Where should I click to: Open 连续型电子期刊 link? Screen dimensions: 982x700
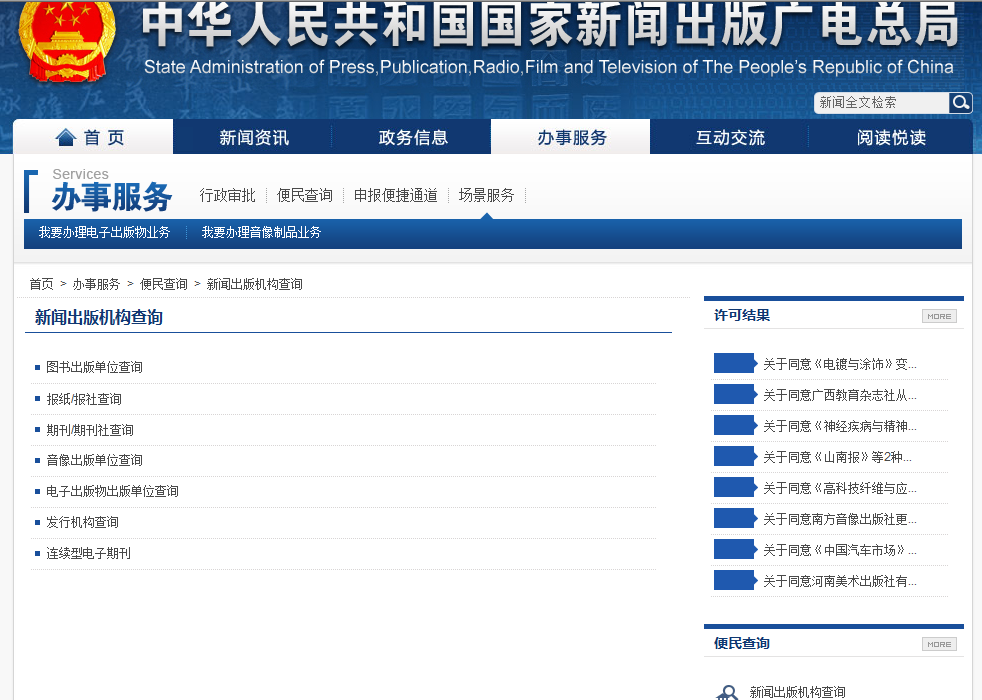point(88,553)
